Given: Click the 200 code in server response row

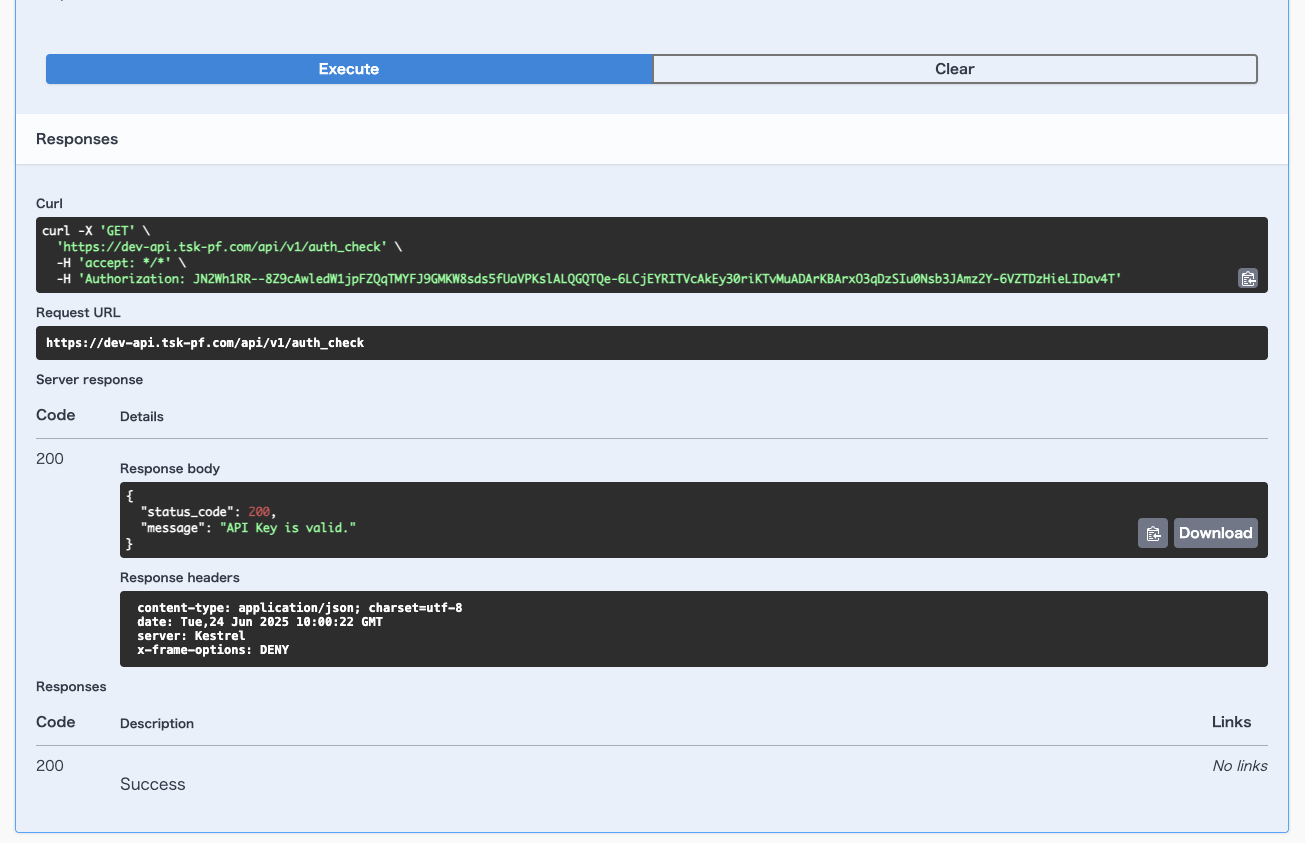Looking at the screenshot, I should coord(50,459).
